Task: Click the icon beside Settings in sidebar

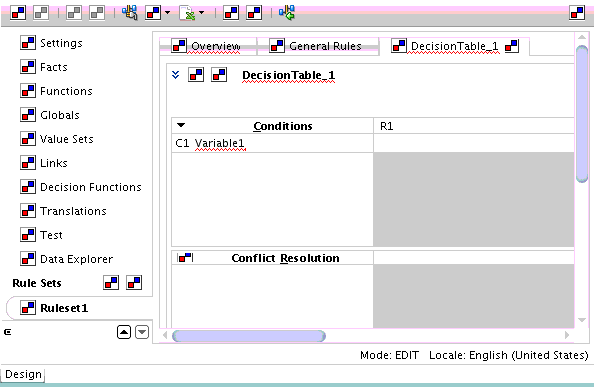Action: 28,43
